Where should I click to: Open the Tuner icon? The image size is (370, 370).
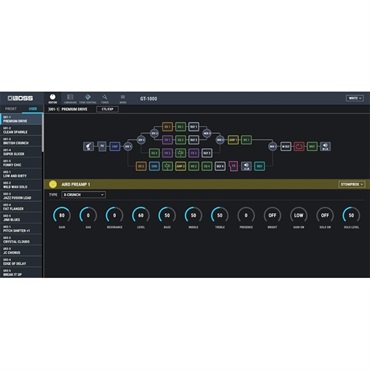(105, 98)
